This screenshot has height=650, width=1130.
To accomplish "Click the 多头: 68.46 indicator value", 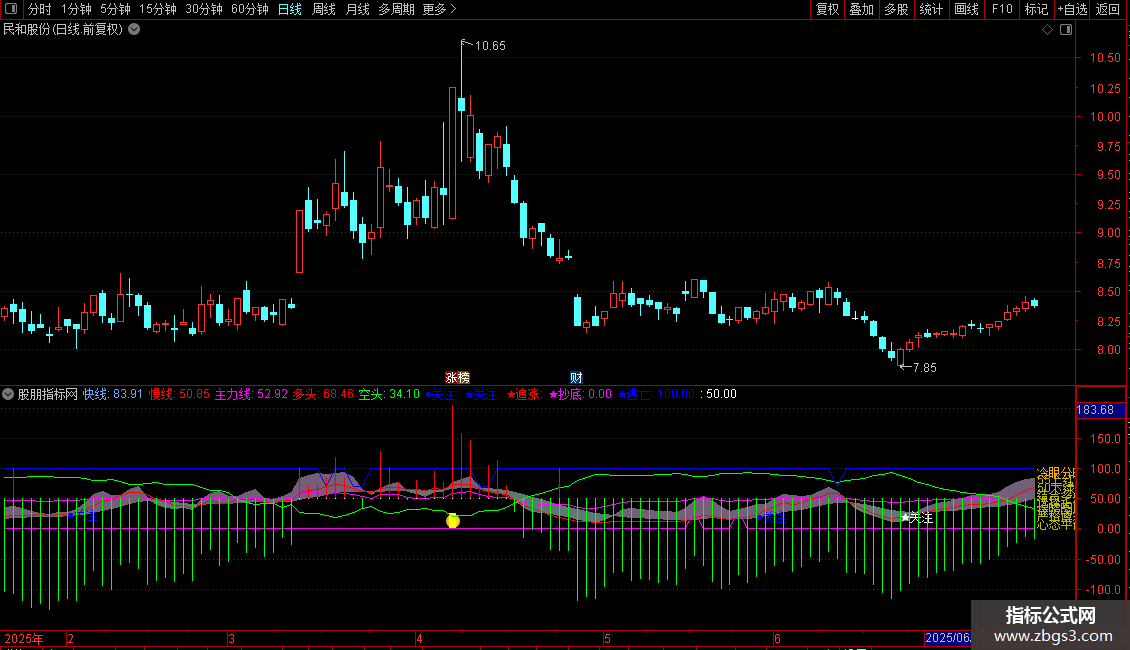I will (323, 394).
